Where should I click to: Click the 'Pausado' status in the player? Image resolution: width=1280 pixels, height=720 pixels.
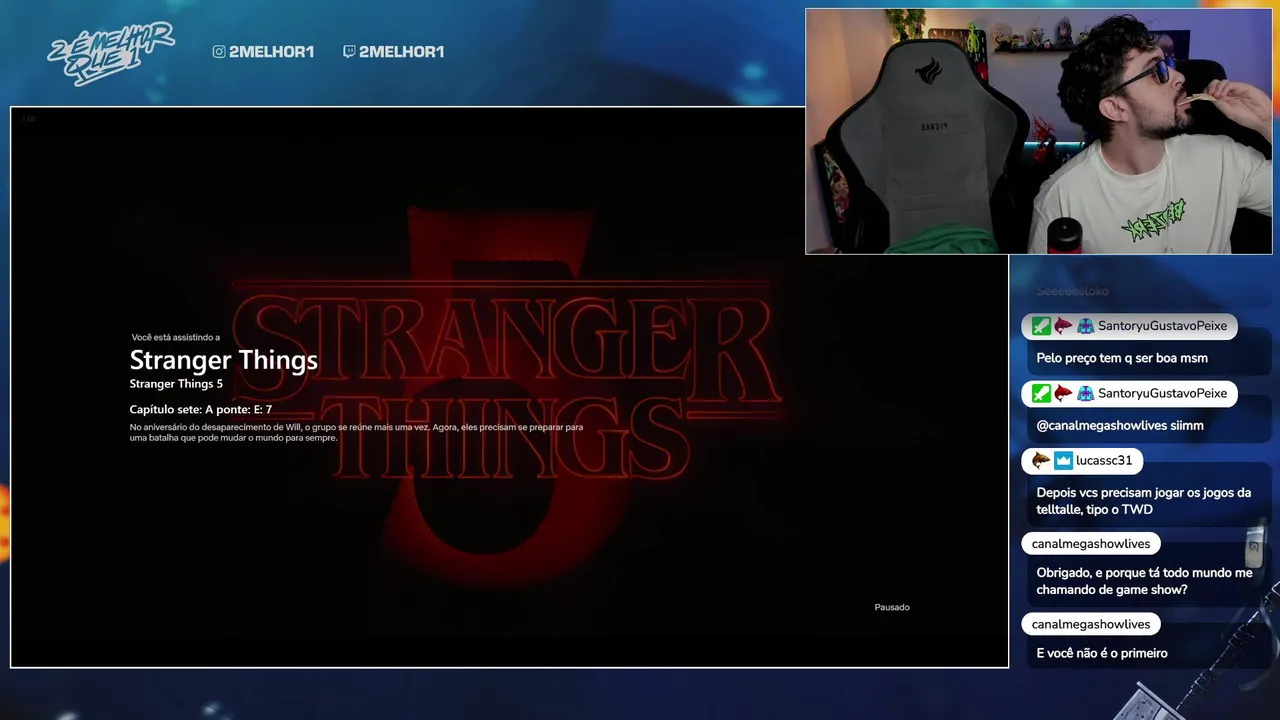892,607
